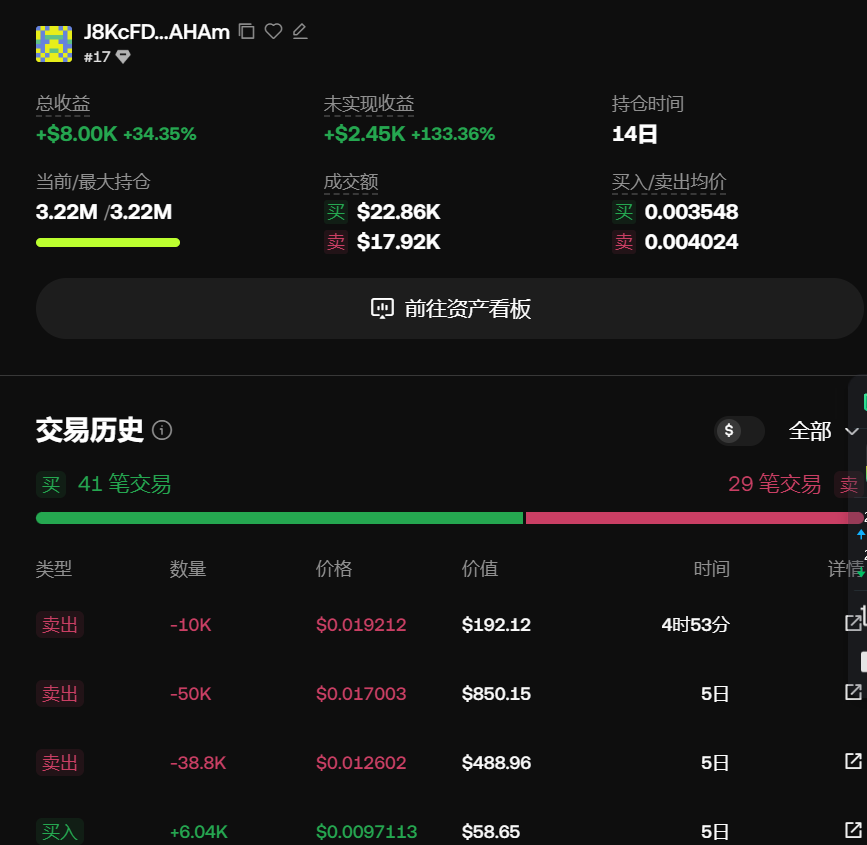This screenshot has width=867, height=845.
Task: Click the info icon beside 交易历史
Action: pyautogui.click(x=162, y=430)
